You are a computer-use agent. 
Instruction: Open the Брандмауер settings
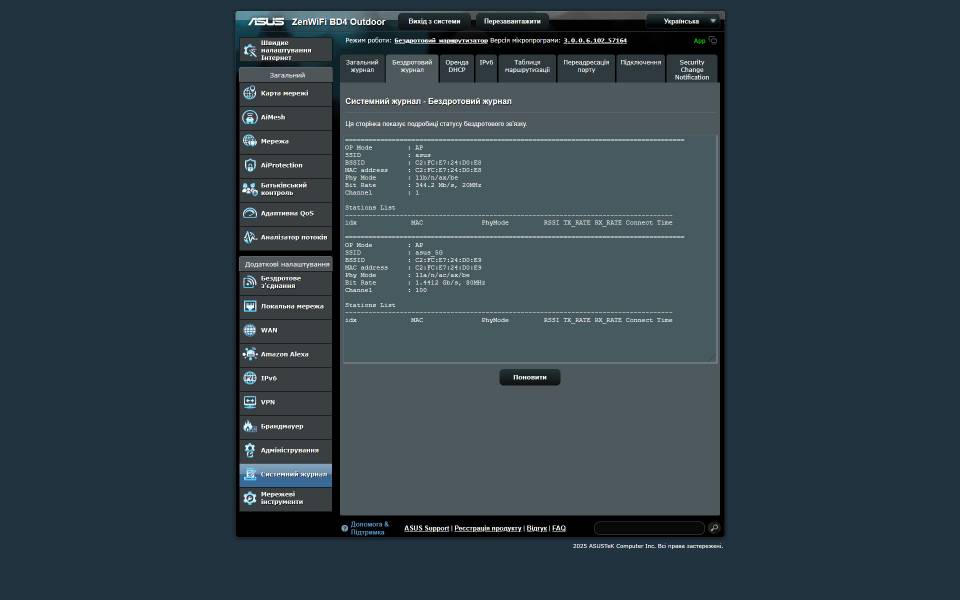[284, 426]
